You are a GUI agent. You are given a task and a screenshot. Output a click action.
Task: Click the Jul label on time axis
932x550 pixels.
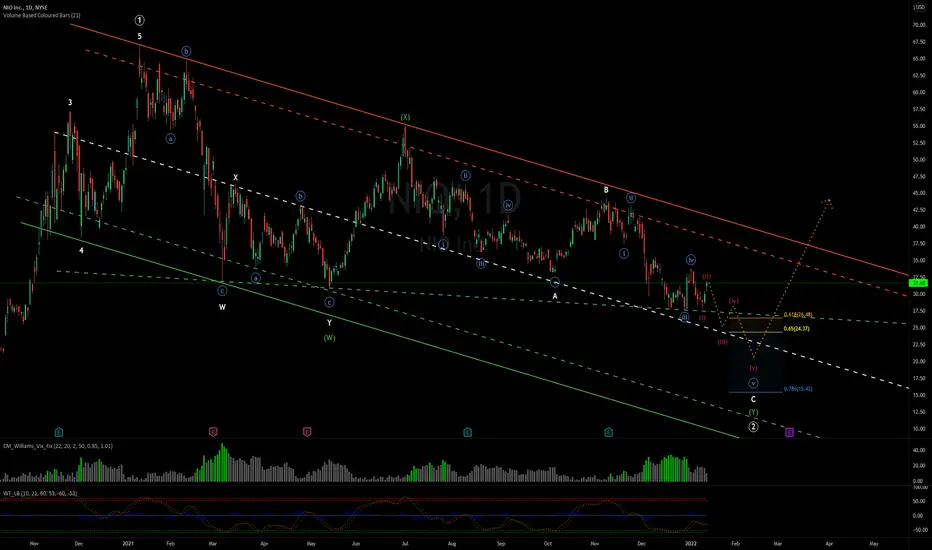click(x=404, y=543)
